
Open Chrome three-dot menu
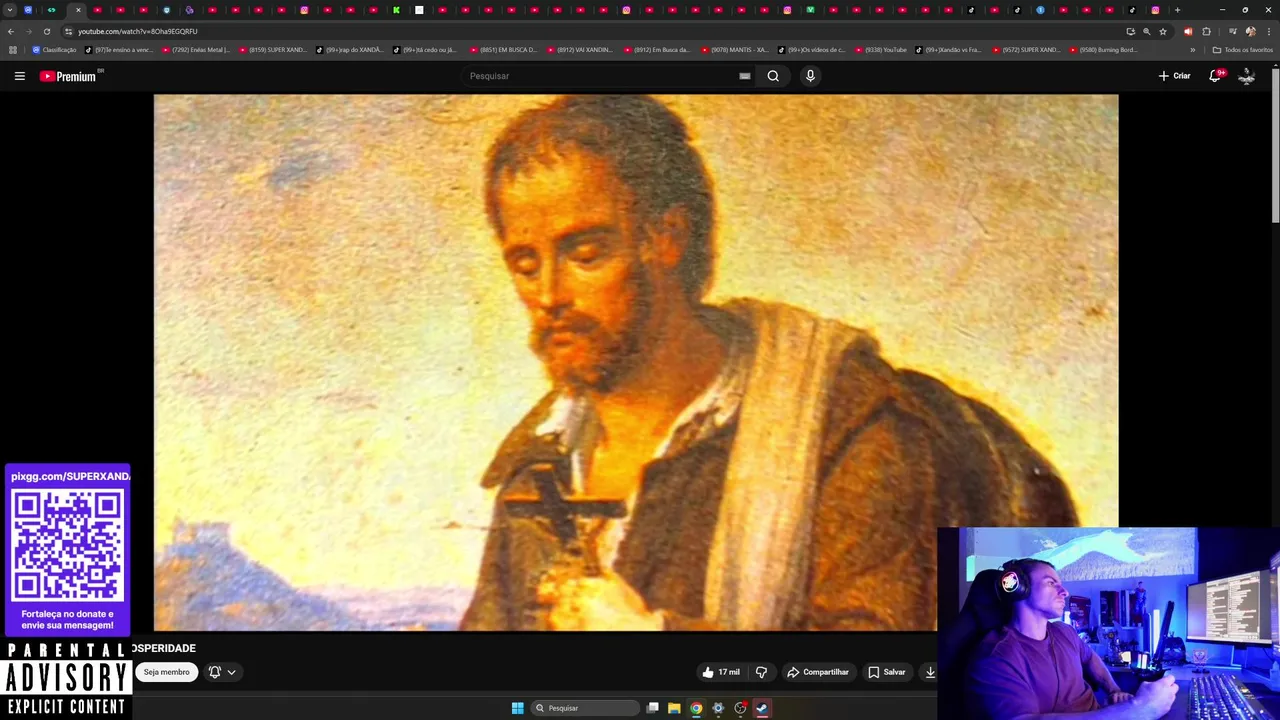coord(1269,31)
